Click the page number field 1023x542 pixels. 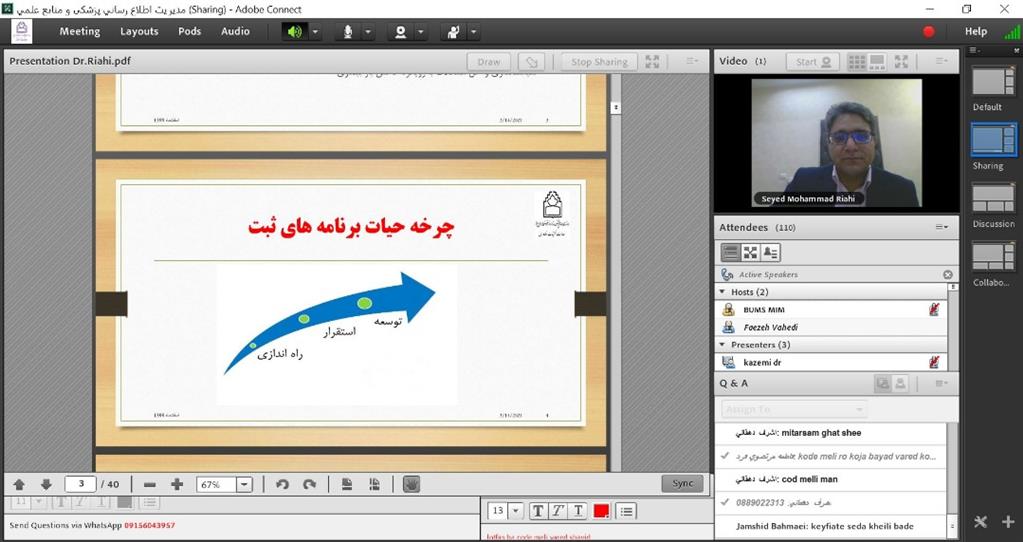tap(81, 484)
